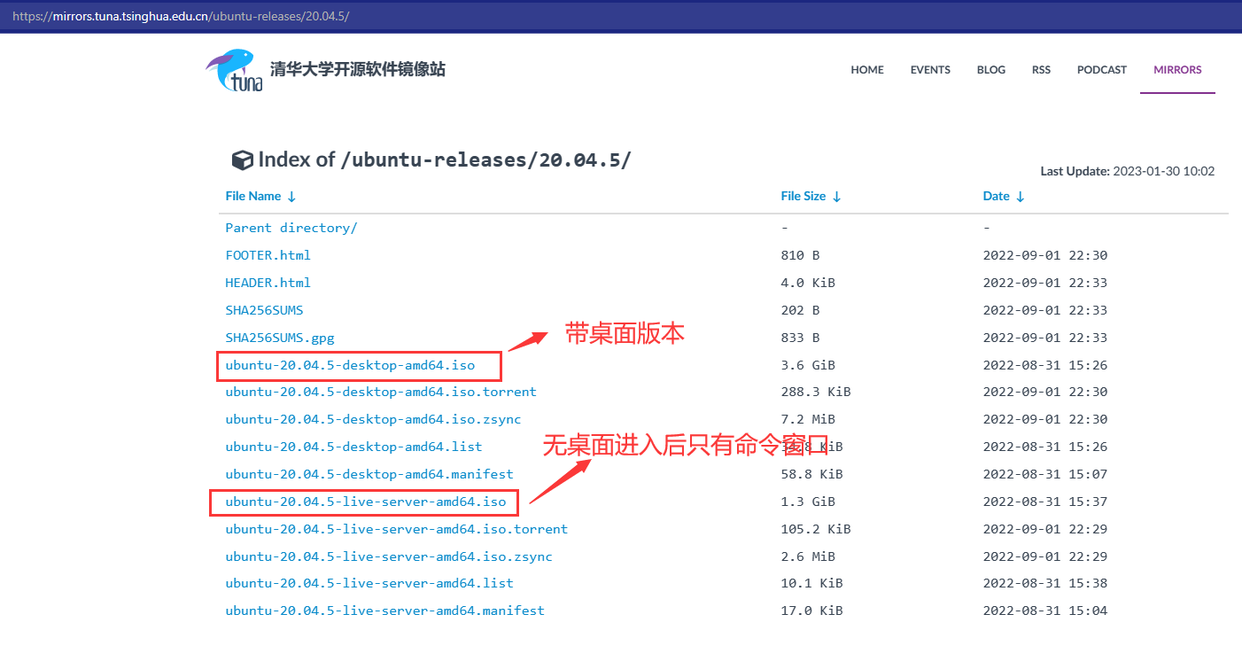1242x669 pixels.
Task: Click the date 2022-09-01 22:30 for FOOTER.html
Action: pyautogui.click(x=1045, y=255)
